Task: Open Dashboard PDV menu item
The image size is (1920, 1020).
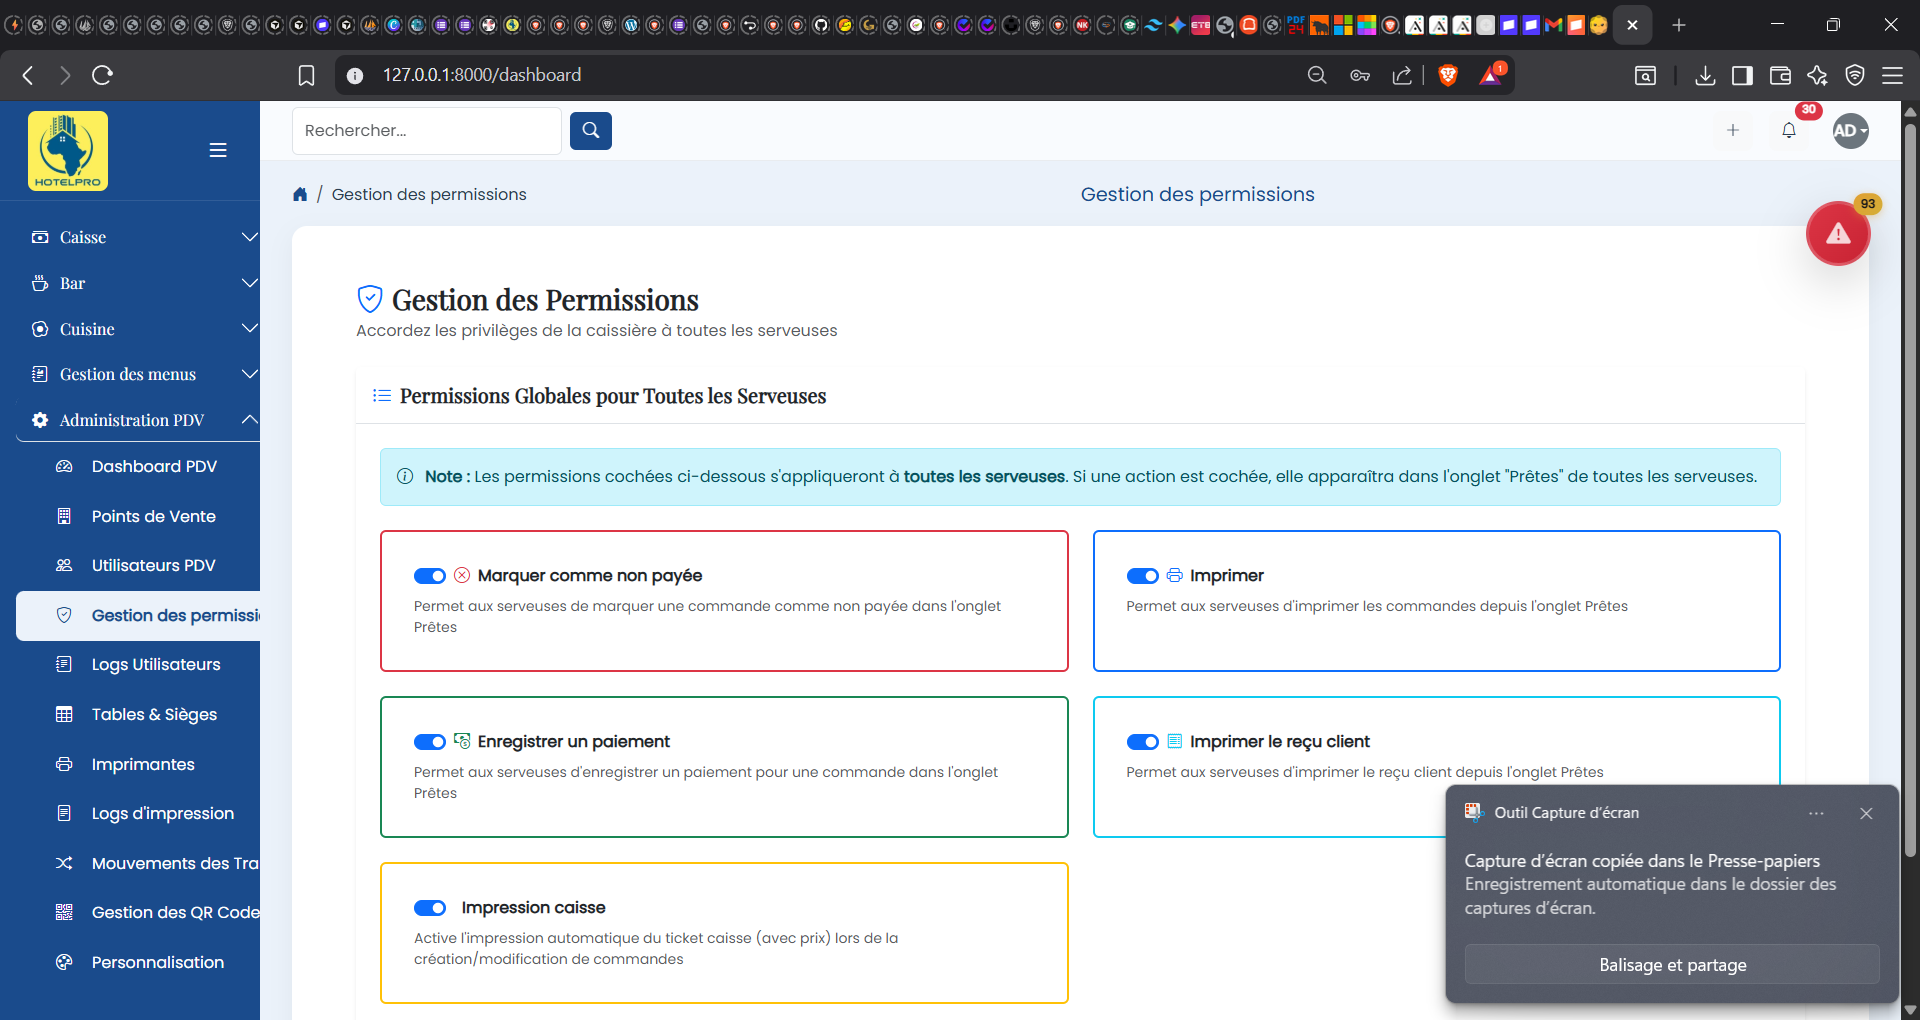Action: [x=138, y=466]
